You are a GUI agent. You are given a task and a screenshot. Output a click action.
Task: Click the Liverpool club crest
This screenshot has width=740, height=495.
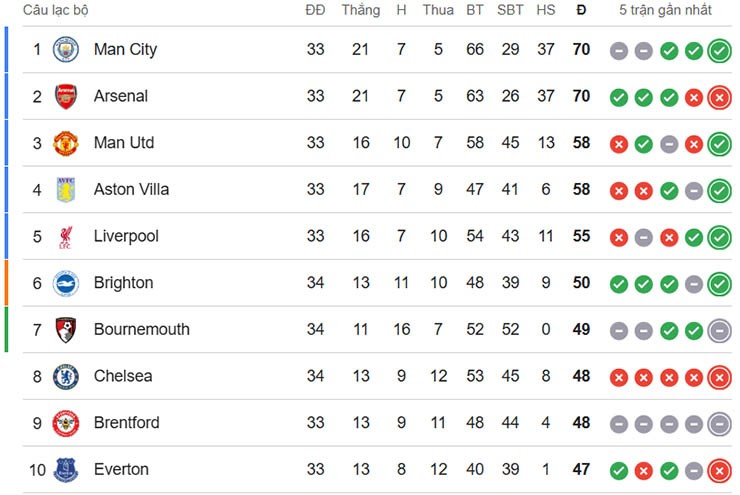(x=65, y=237)
